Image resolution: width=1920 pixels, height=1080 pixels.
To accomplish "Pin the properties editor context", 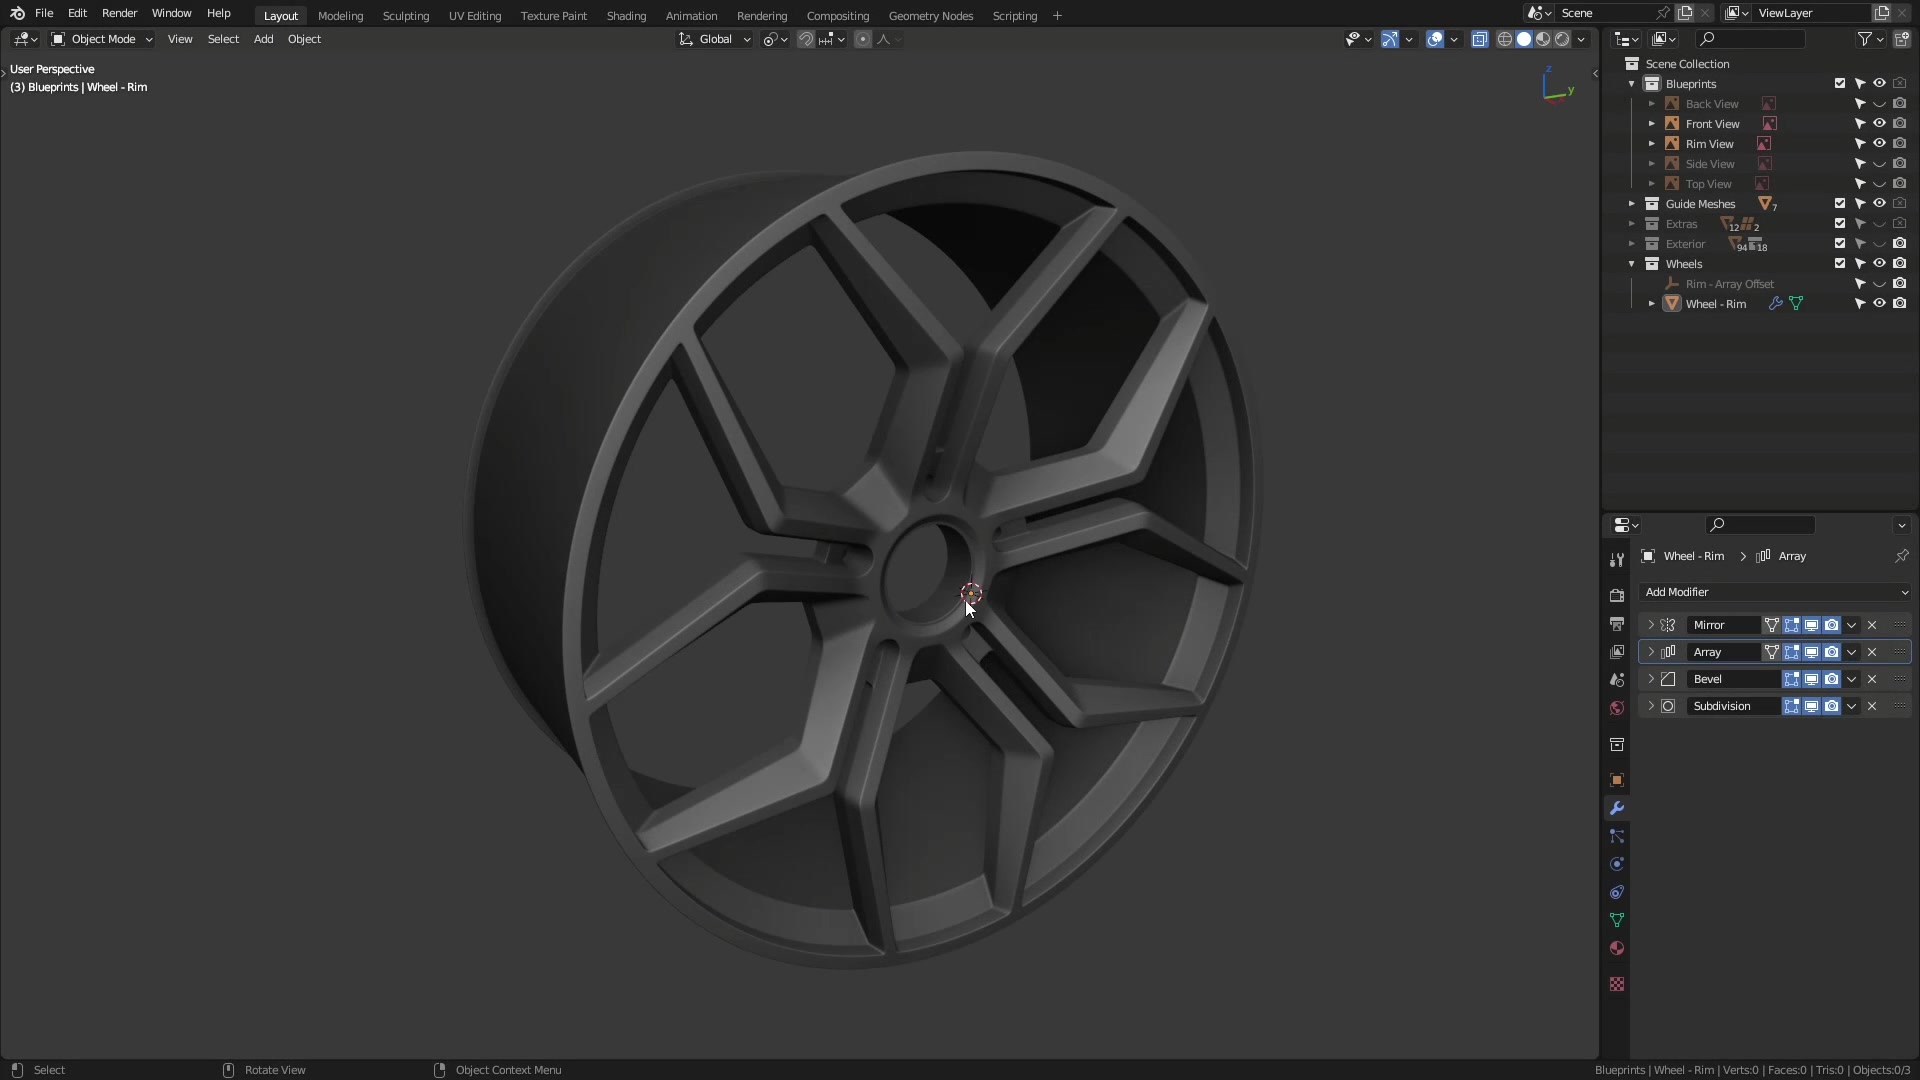I will click(x=1901, y=556).
